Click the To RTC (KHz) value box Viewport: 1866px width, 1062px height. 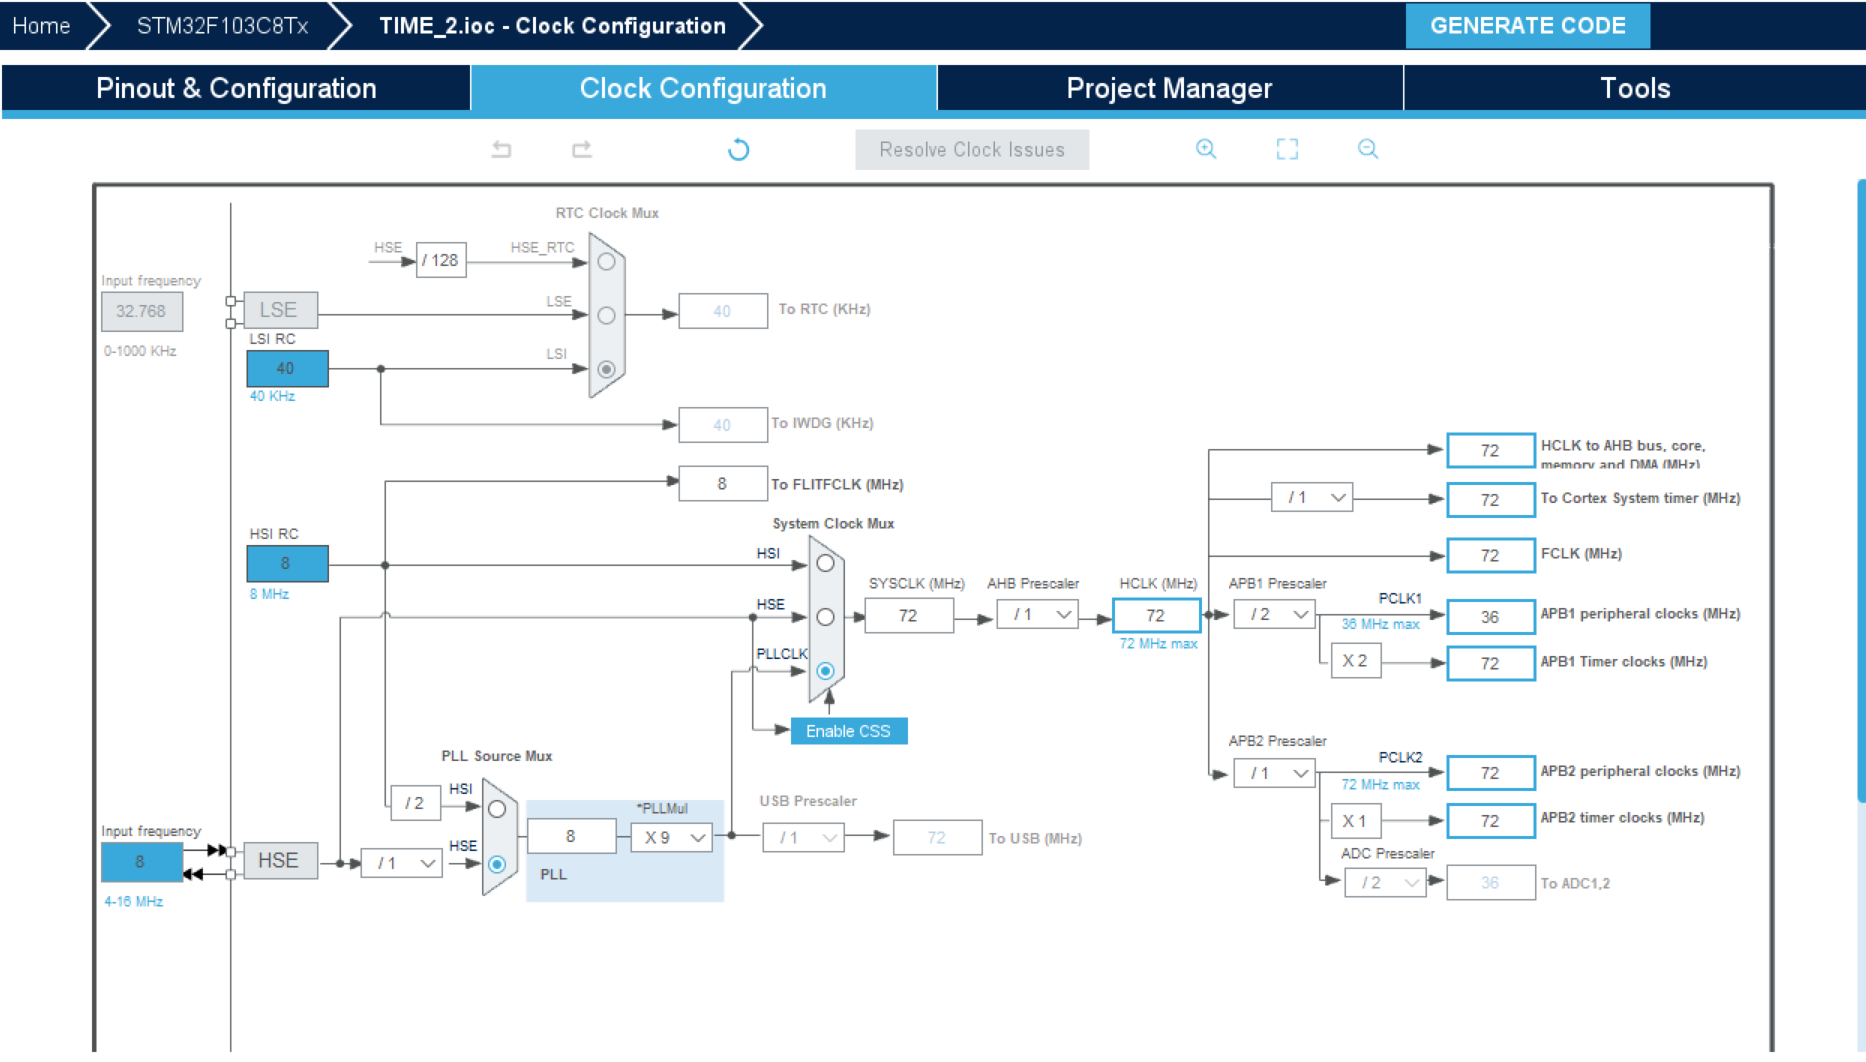(x=723, y=311)
